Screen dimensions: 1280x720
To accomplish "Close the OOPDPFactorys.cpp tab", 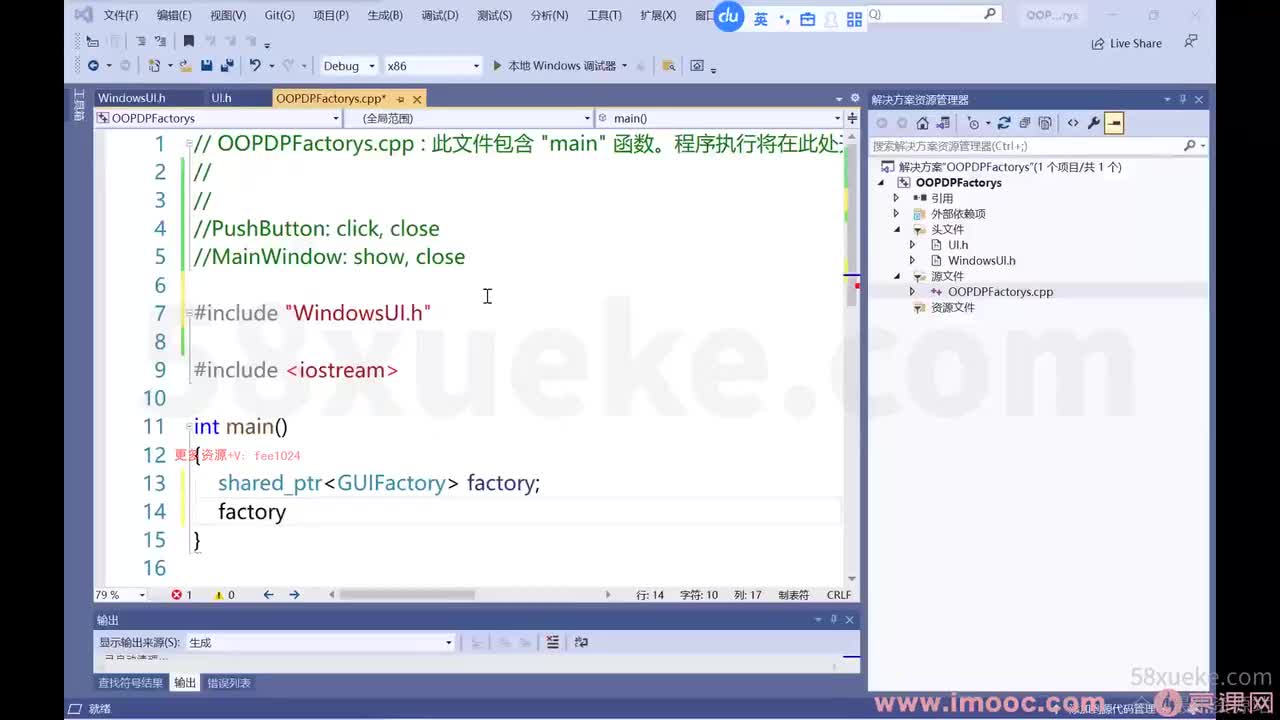I will [417, 99].
